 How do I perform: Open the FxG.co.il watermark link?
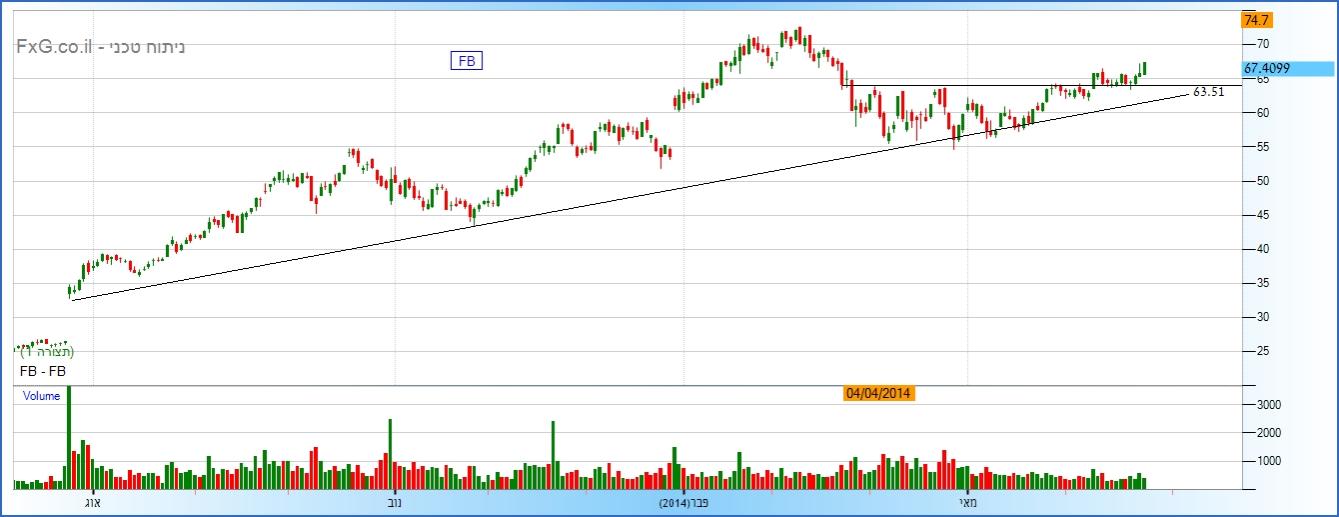pyautogui.click(x=53, y=46)
